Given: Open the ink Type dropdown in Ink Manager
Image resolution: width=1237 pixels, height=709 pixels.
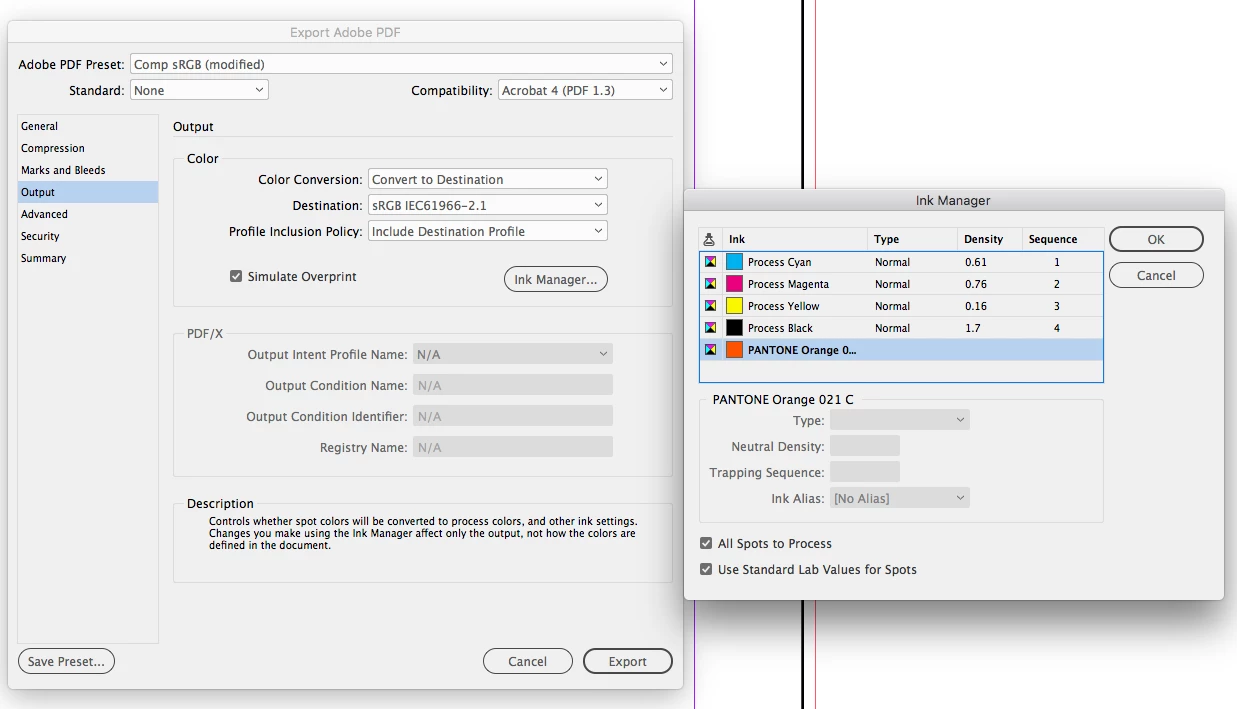Looking at the screenshot, I should pyautogui.click(x=900, y=421).
